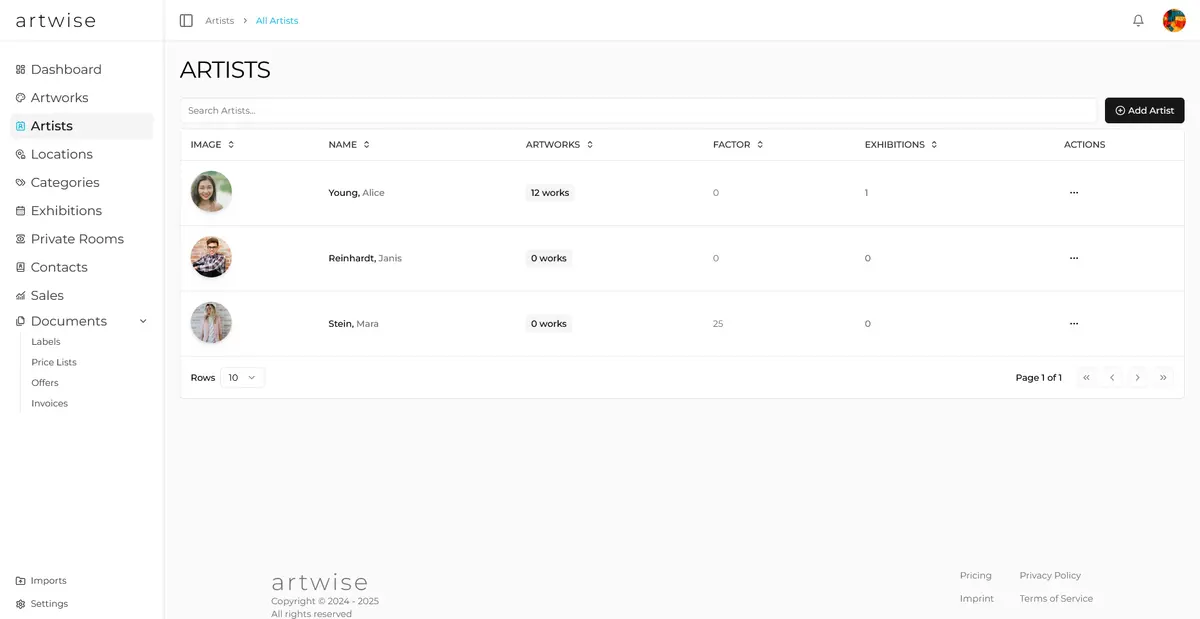Open the Privacy Policy link
The width and height of the screenshot is (1200, 619).
(x=1049, y=575)
